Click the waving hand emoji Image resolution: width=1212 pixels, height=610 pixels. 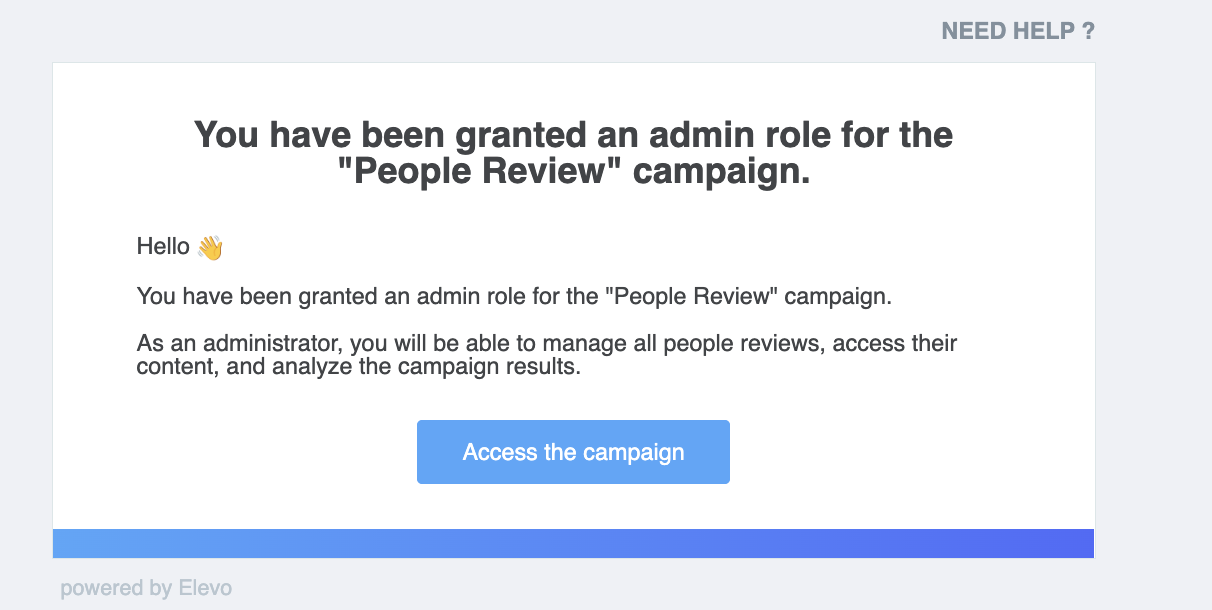[210, 247]
